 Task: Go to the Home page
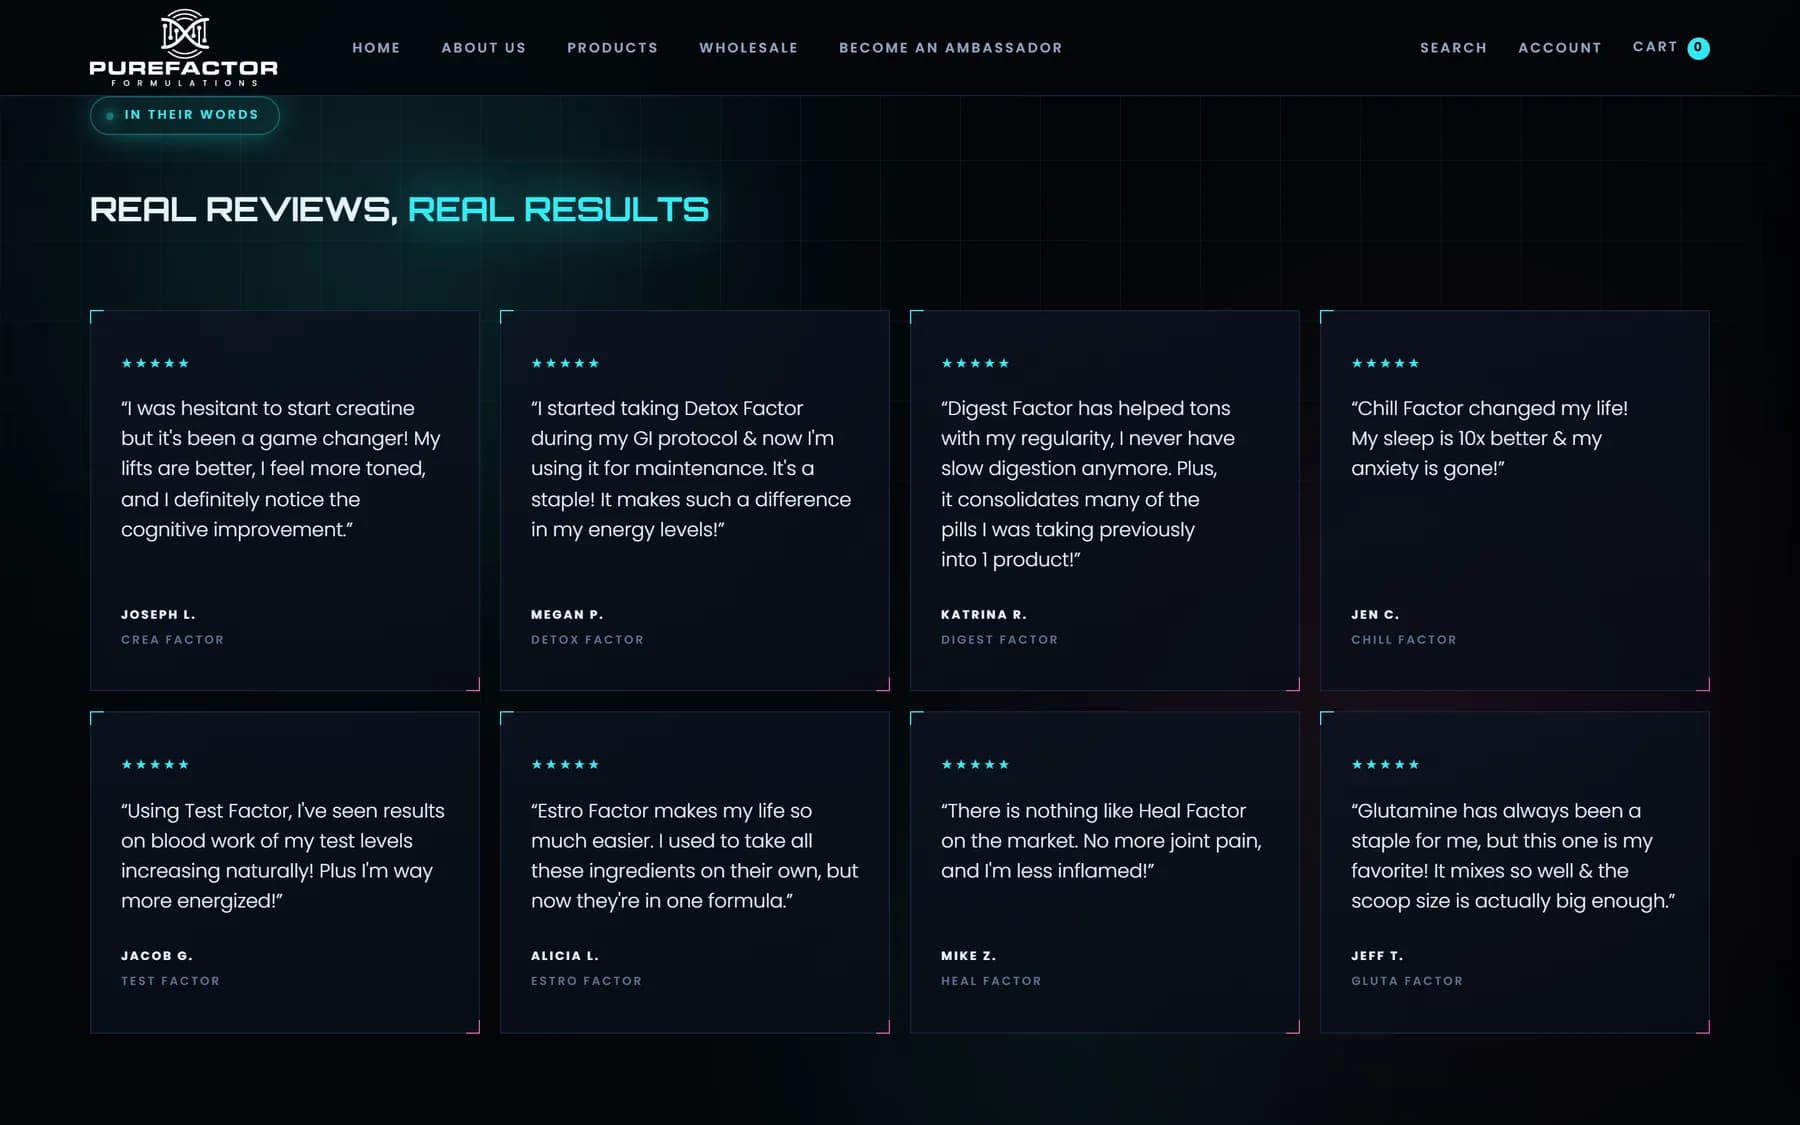(x=376, y=48)
